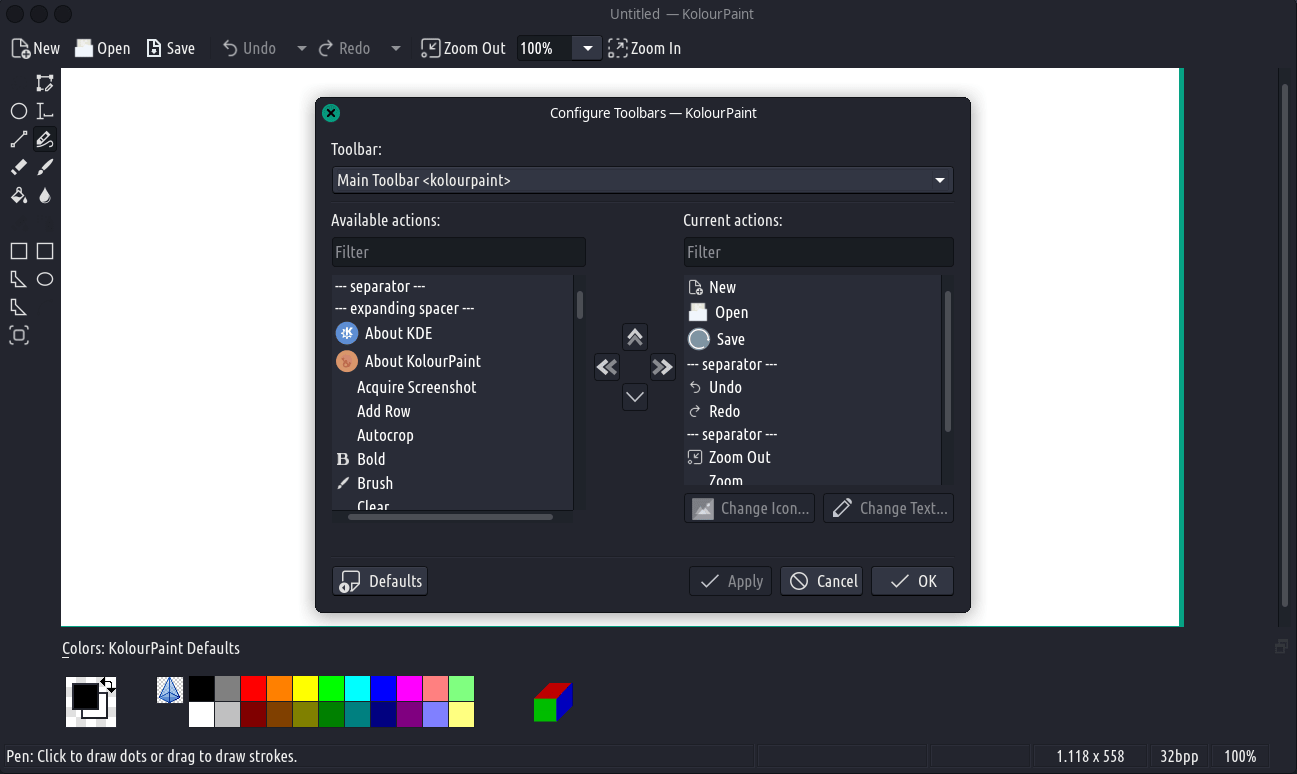Select Zoom Out in Current actions list

[x=812, y=457]
